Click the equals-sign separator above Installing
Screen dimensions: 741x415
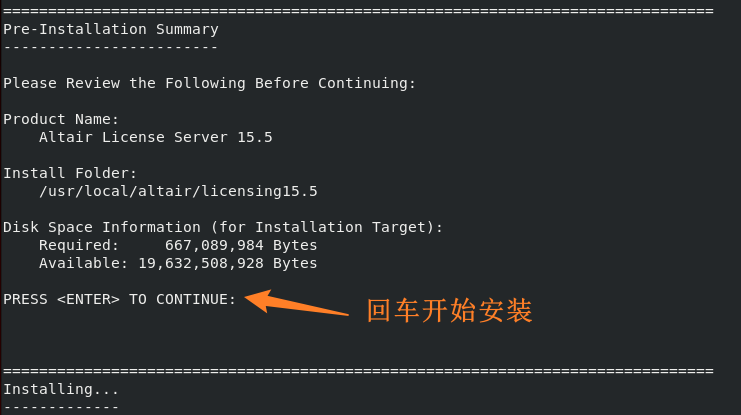point(358,371)
